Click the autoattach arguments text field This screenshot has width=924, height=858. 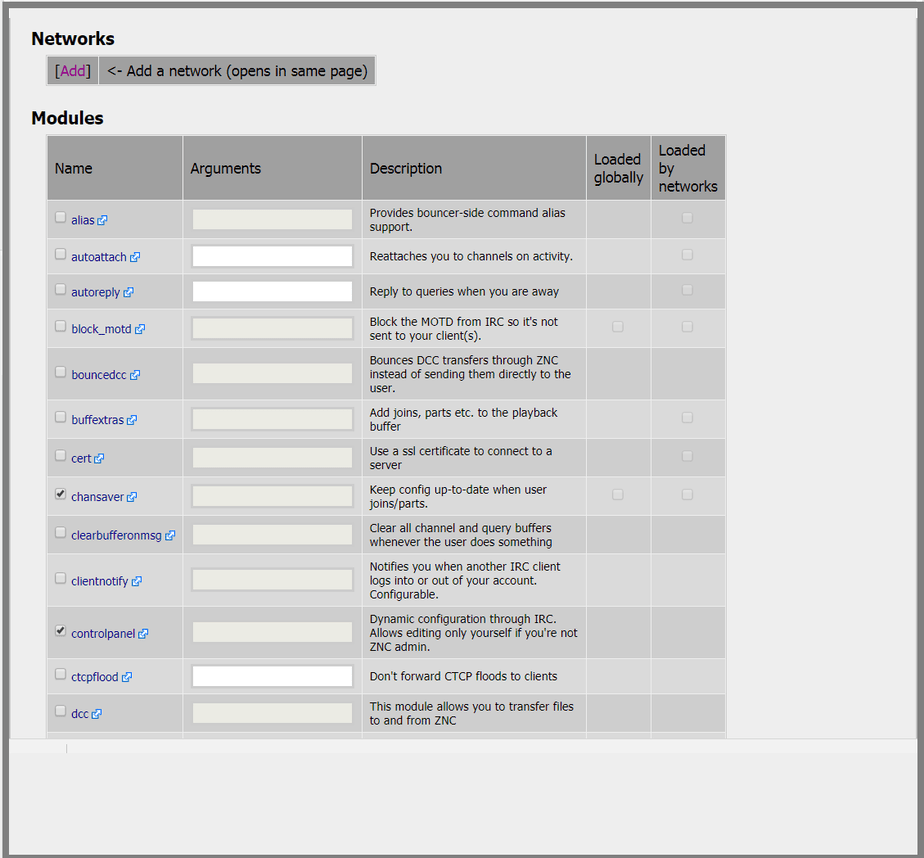272,256
